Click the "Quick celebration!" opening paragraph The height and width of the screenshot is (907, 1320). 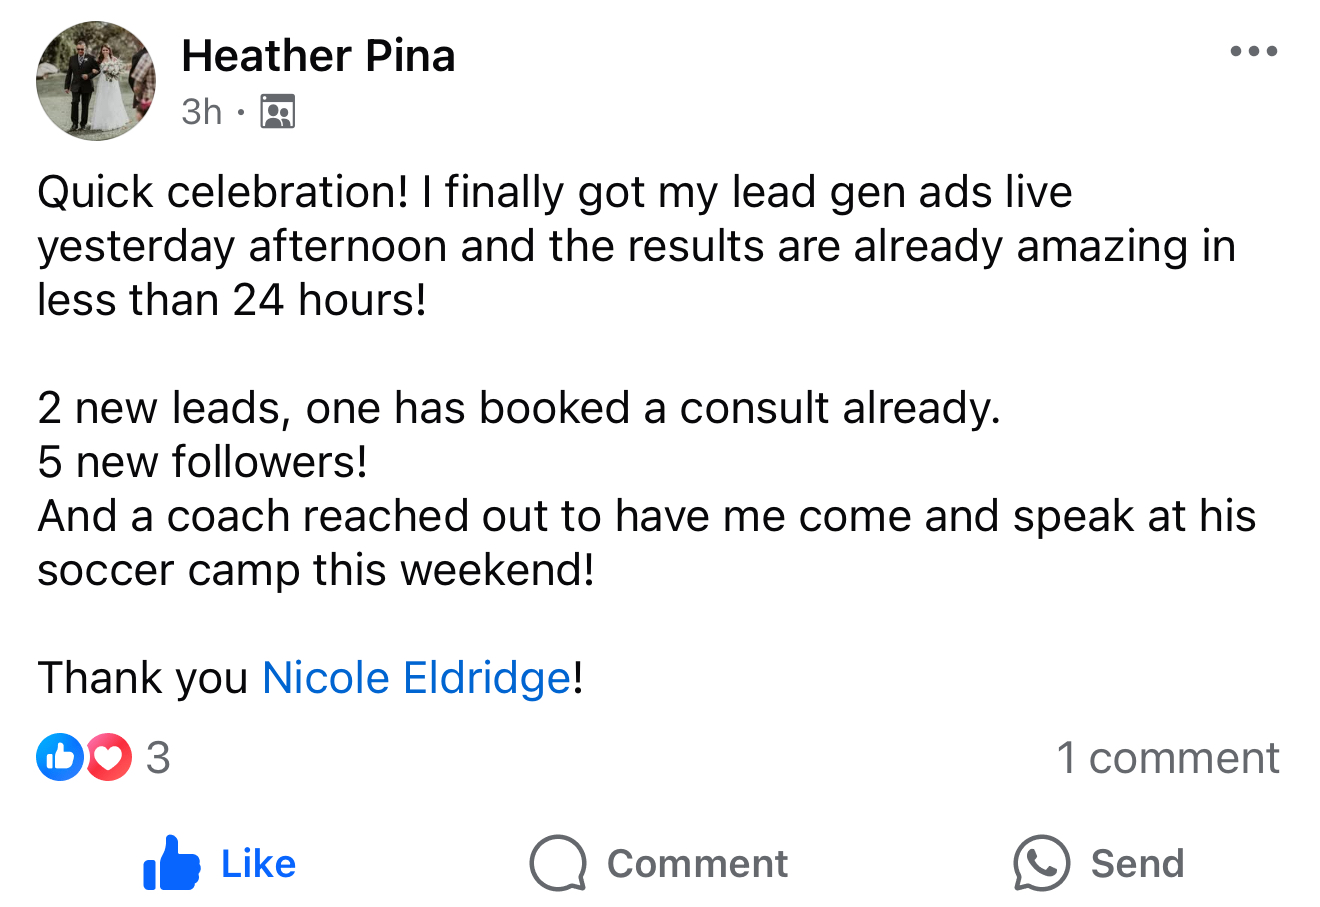coord(636,246)
